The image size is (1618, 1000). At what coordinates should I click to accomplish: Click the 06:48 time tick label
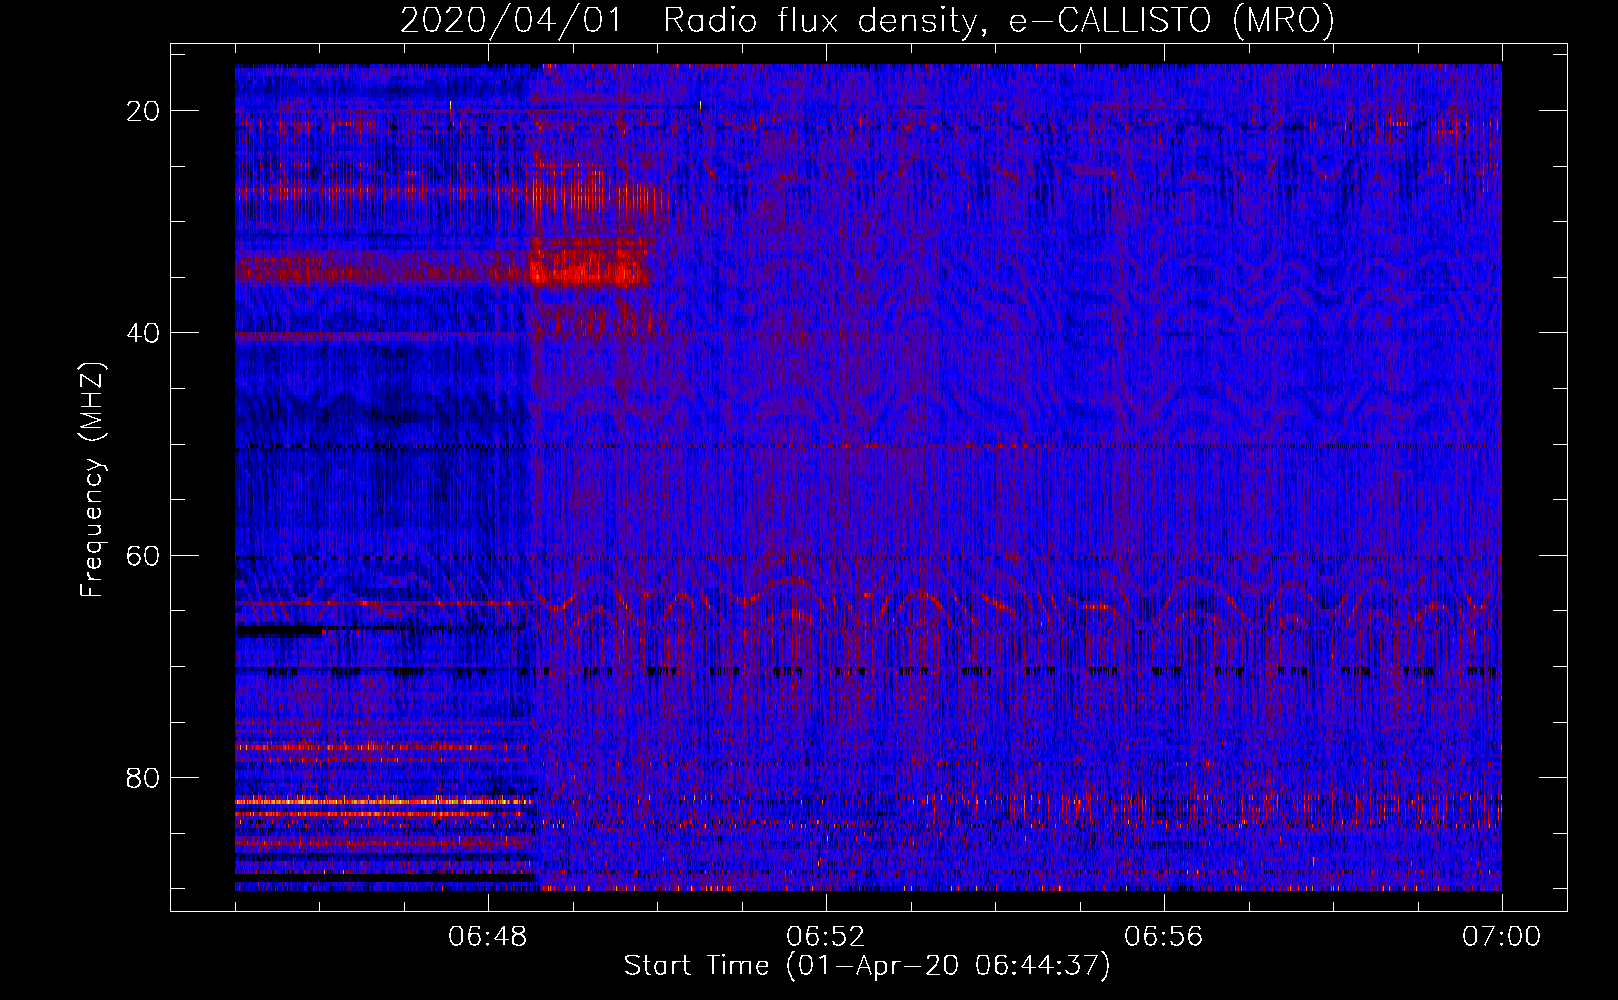pyautogui.click(x=488, y=937)
